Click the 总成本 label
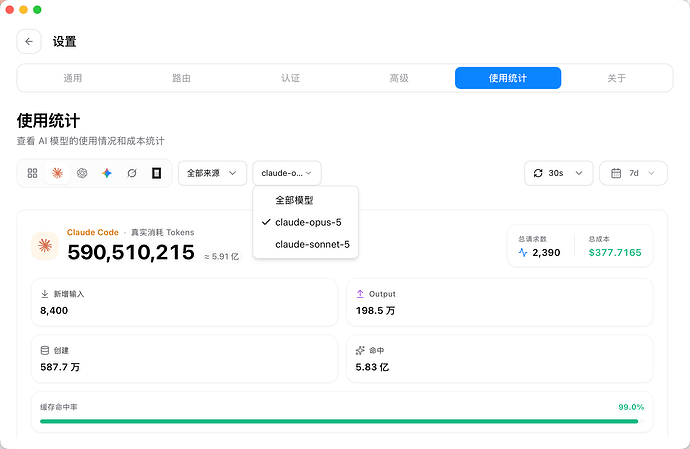 pyautogui.click(x=599, y=239)
